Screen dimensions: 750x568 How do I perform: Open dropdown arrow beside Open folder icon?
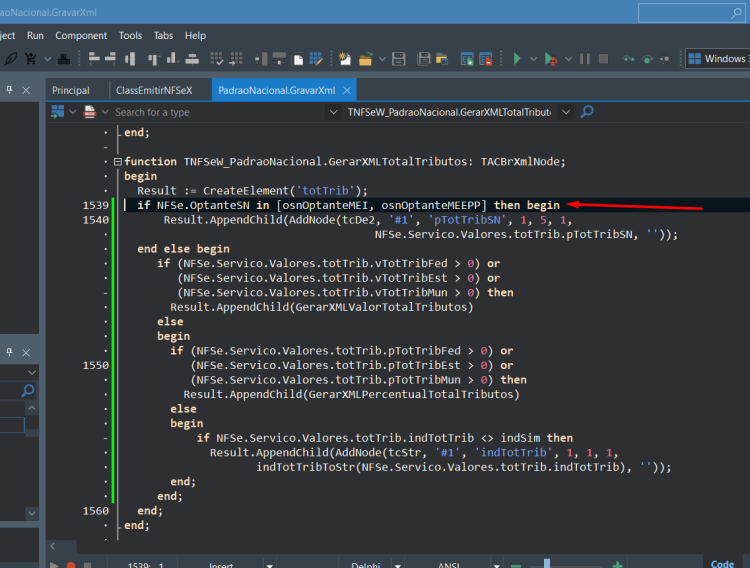pos(382,59)
